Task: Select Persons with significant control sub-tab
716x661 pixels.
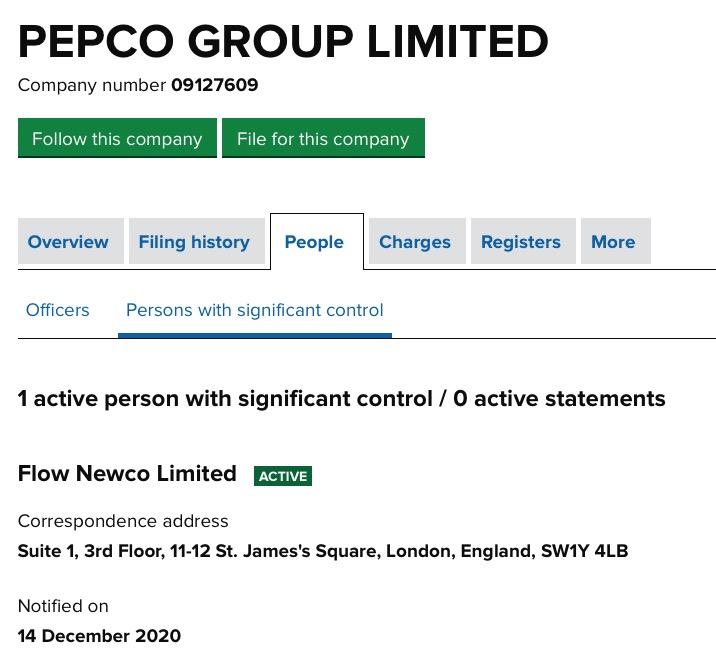Action: click(255, 310)
